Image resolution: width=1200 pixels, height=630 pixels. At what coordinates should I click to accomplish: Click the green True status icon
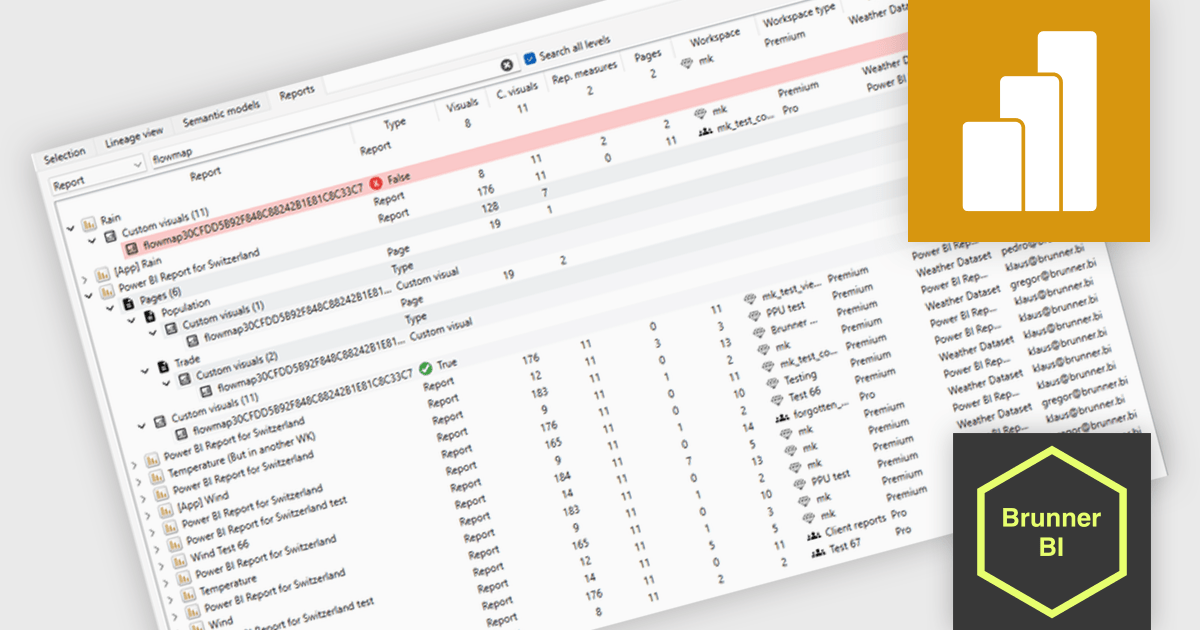(426, 369)
